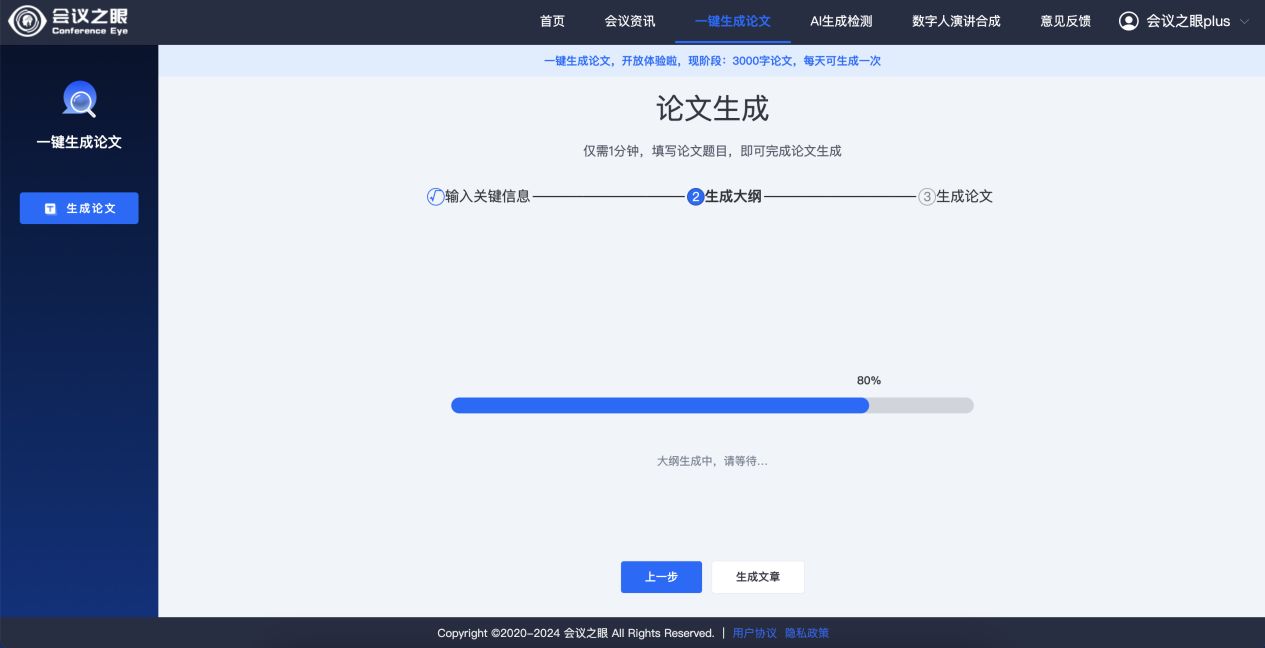Click the Conference Eye logo

click(70, 21)
